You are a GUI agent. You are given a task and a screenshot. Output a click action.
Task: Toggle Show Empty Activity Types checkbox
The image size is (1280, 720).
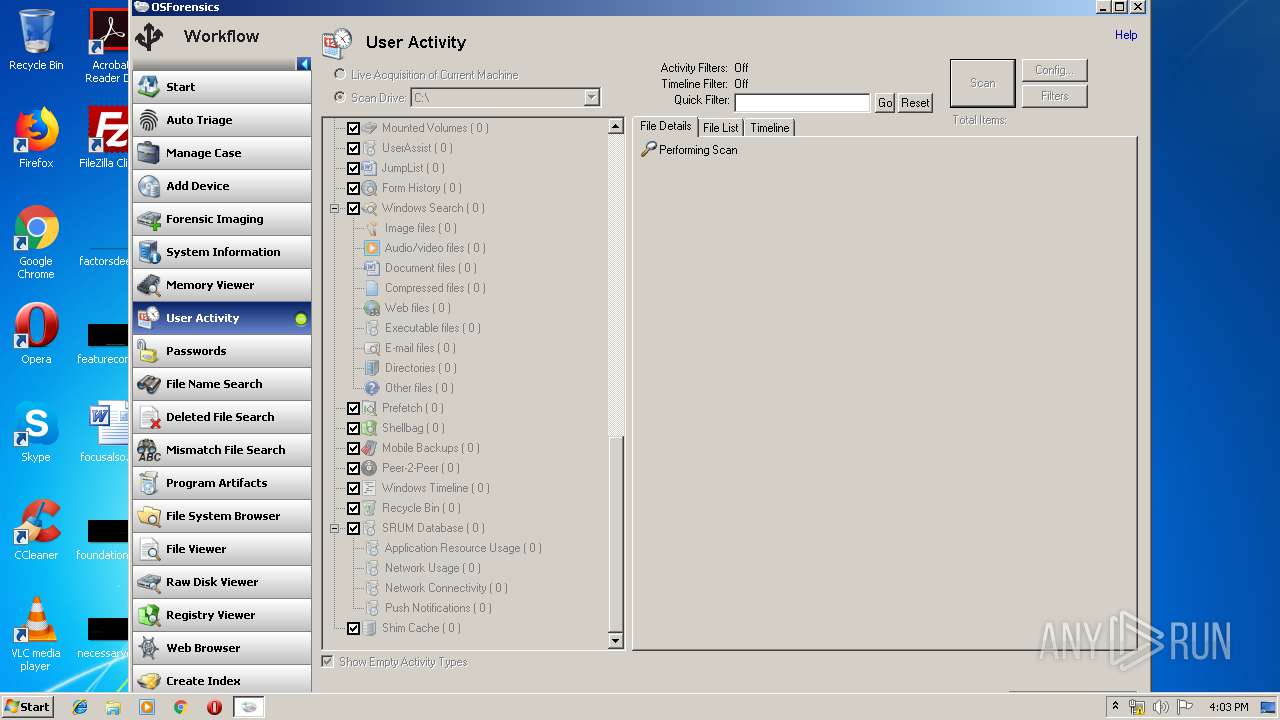click(x=327, y=662)
